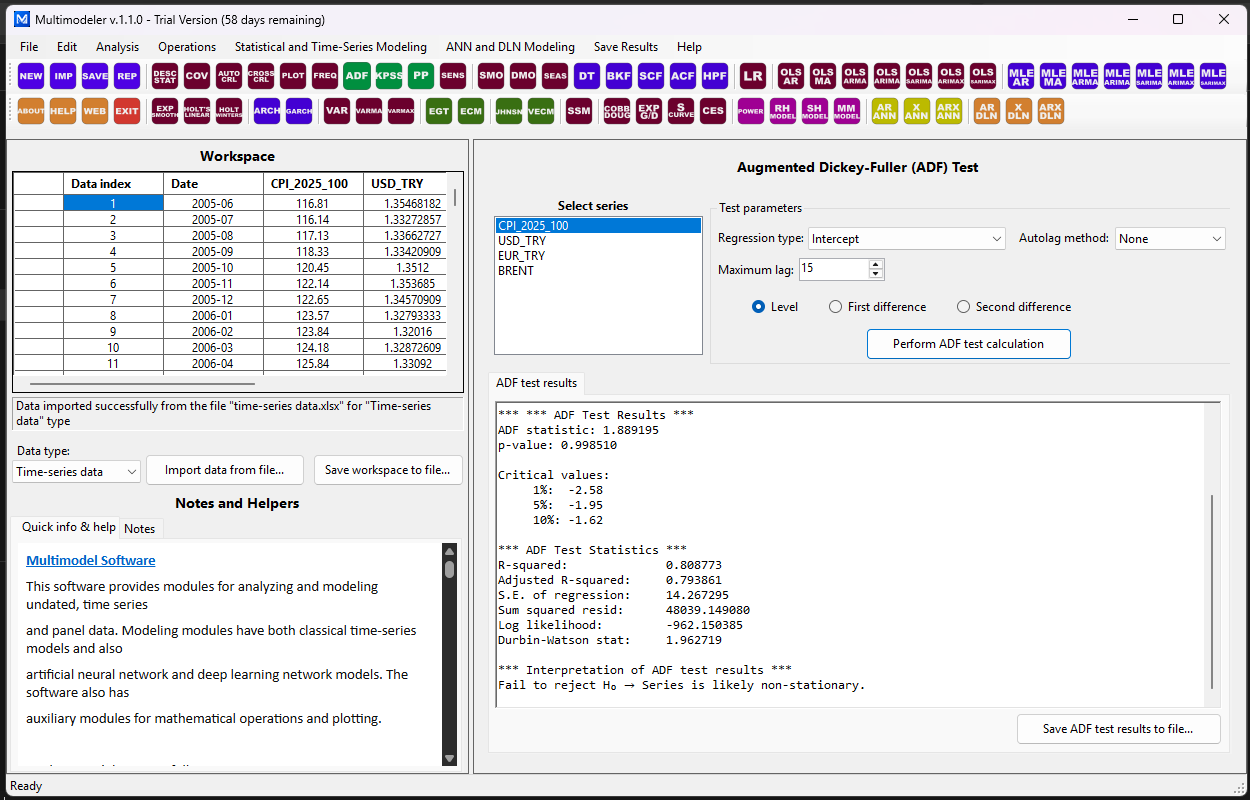The image size is (1250, 800).
Task: Open the File menu
Action: (x=29, y=47)
